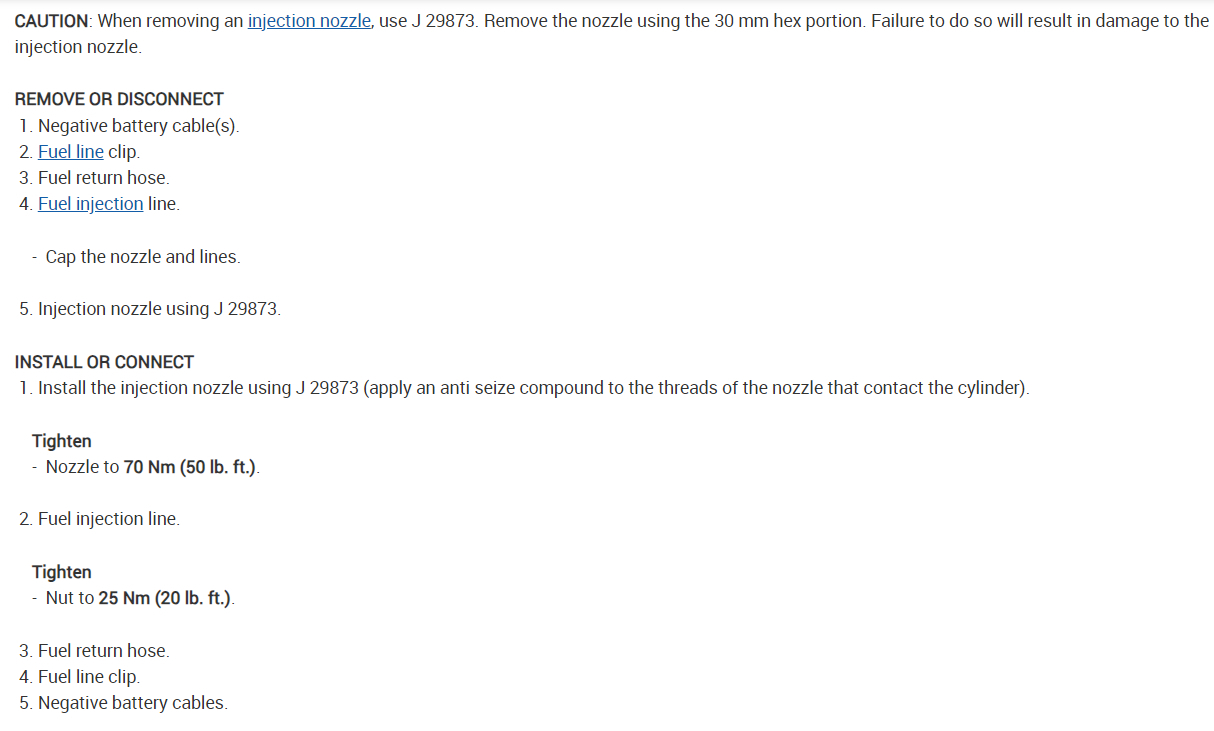This screenshot has width=1214, height=731.
Task: Select install step "Fuel line clip"
Action: [88, 677]
